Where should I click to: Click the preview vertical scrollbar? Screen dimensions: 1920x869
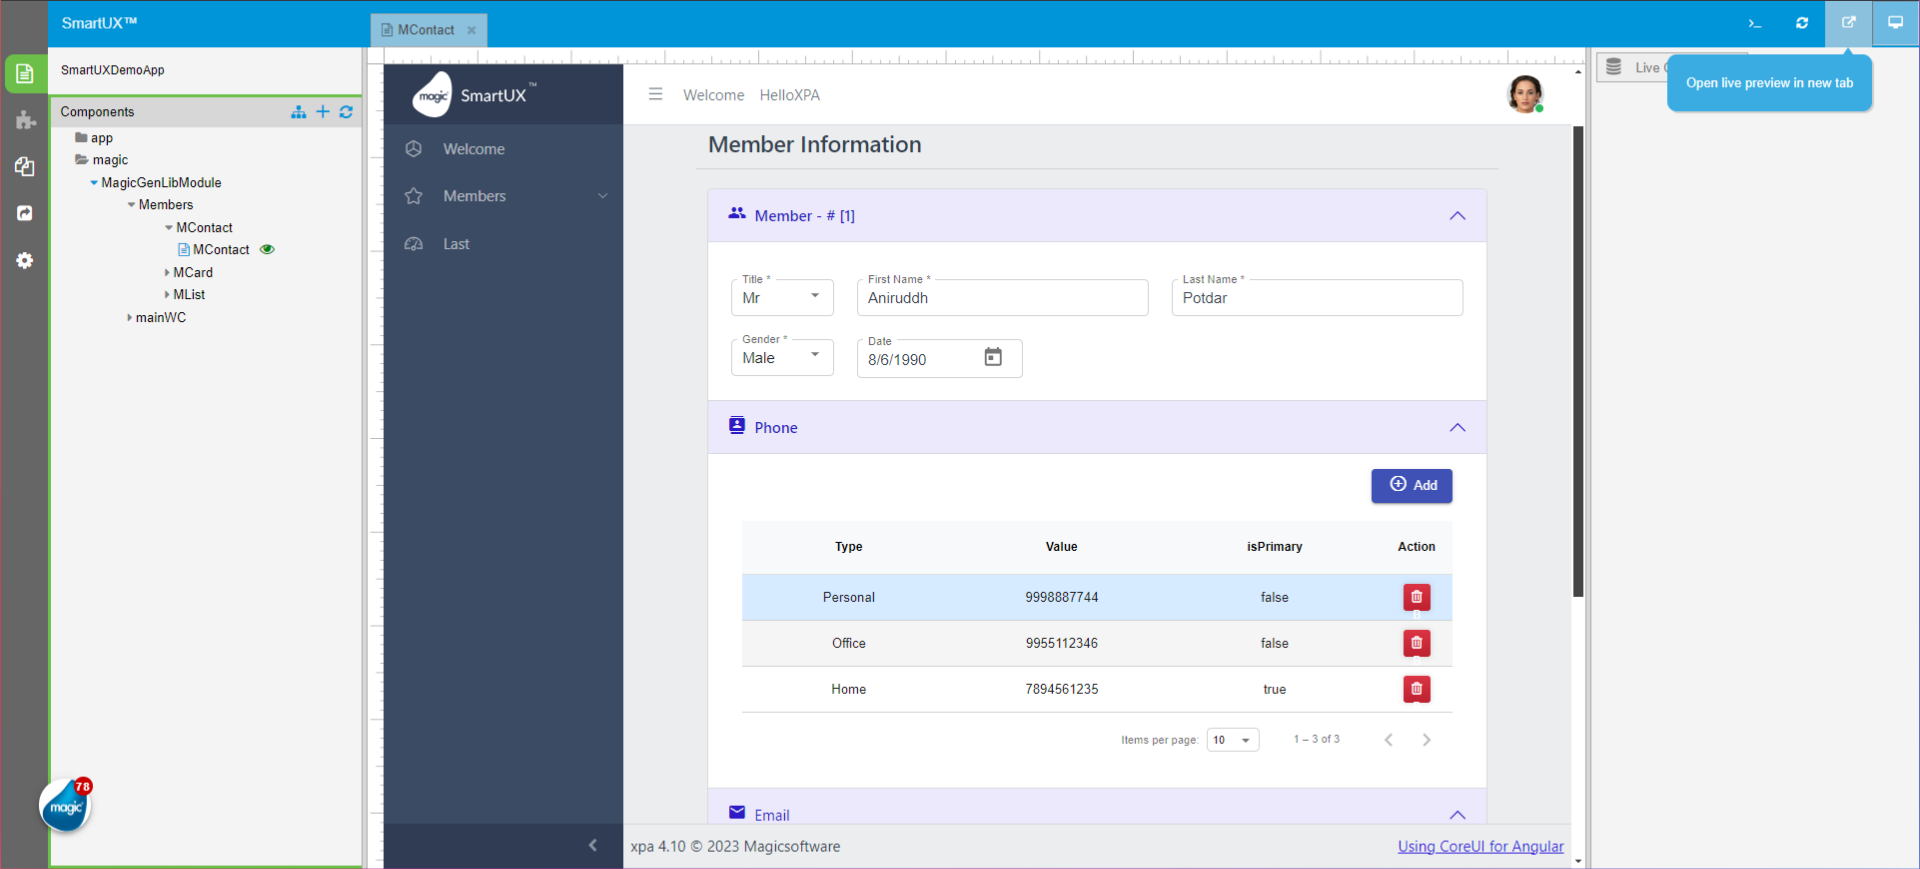coord(1578,360)
